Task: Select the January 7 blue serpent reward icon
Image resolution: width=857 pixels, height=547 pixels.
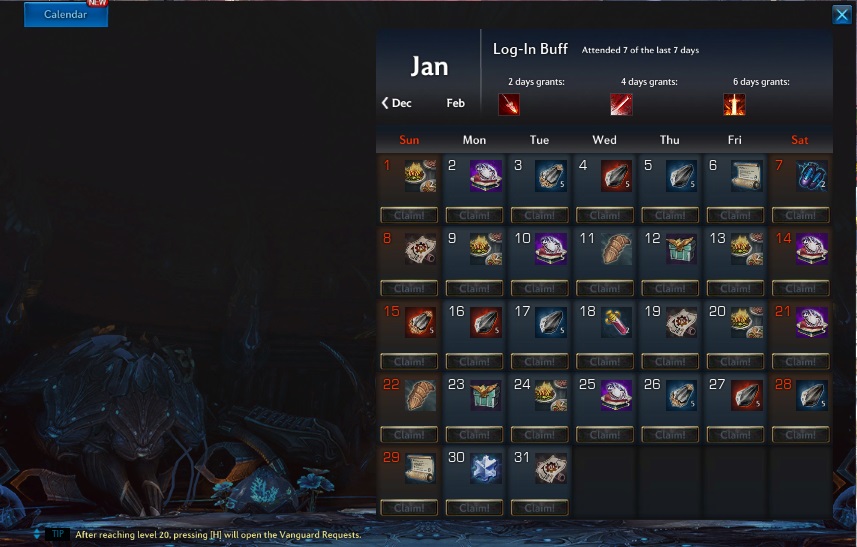Action: 811,175
